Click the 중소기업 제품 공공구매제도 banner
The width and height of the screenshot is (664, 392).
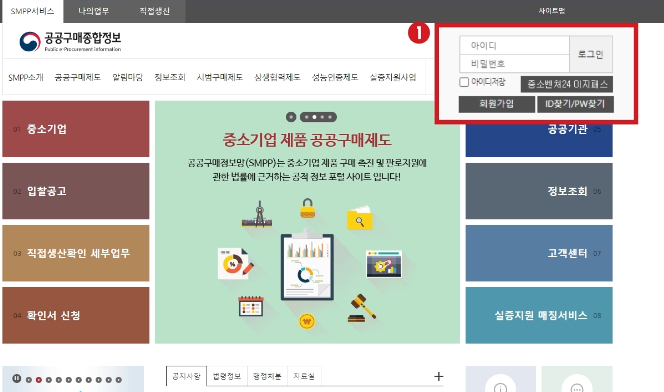coord(307,222)
